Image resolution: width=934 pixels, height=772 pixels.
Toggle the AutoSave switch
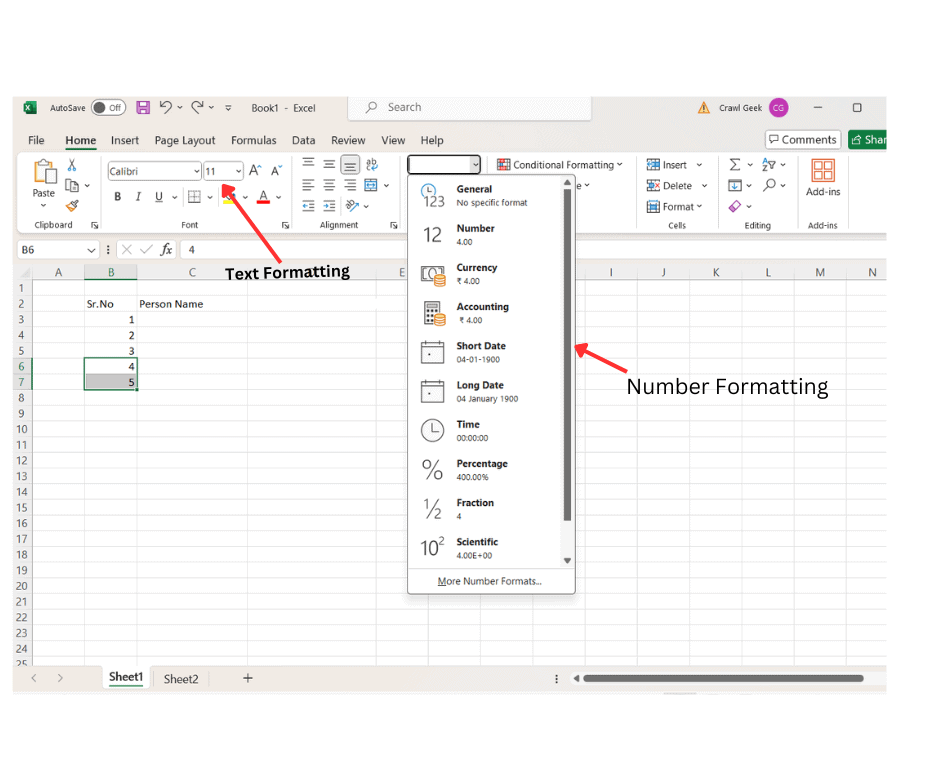coord(107,108)
